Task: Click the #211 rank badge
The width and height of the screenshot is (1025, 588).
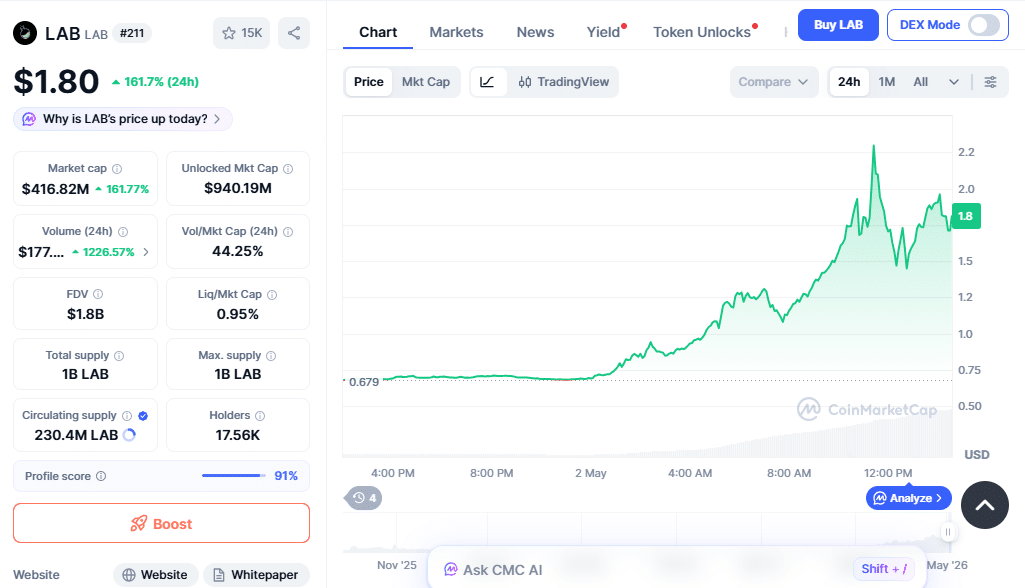Action: click(132, 33)
